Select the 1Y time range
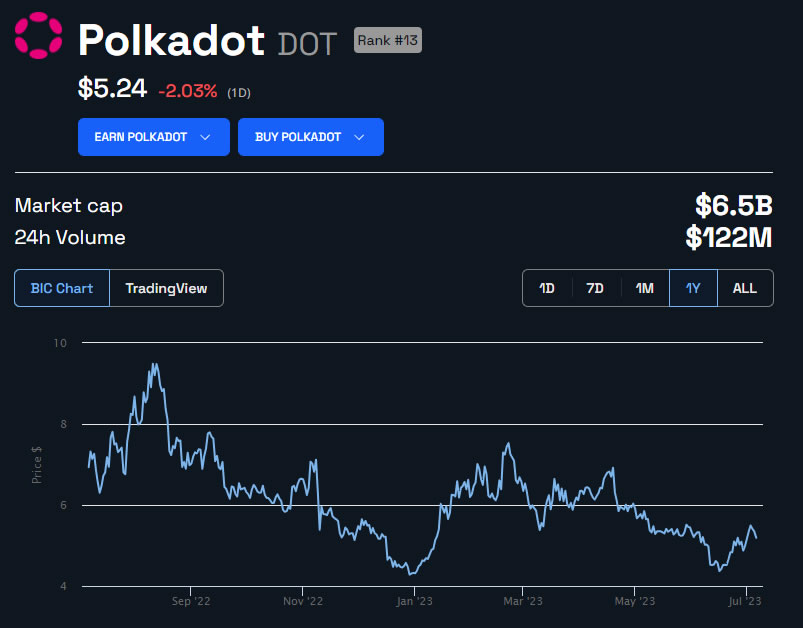Viewport: 803px width, 628px height. pyautogui.click(x=693, y=288)
